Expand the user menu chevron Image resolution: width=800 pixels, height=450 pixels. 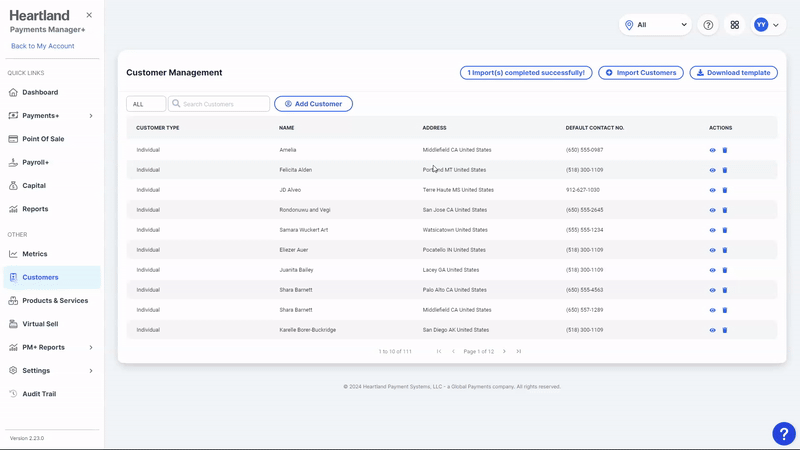(x=776, y=25)
